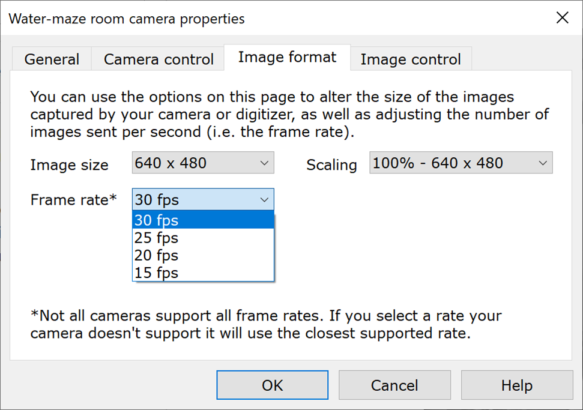
Task: Open the Camera control tab
Action: tap(158, 59)
